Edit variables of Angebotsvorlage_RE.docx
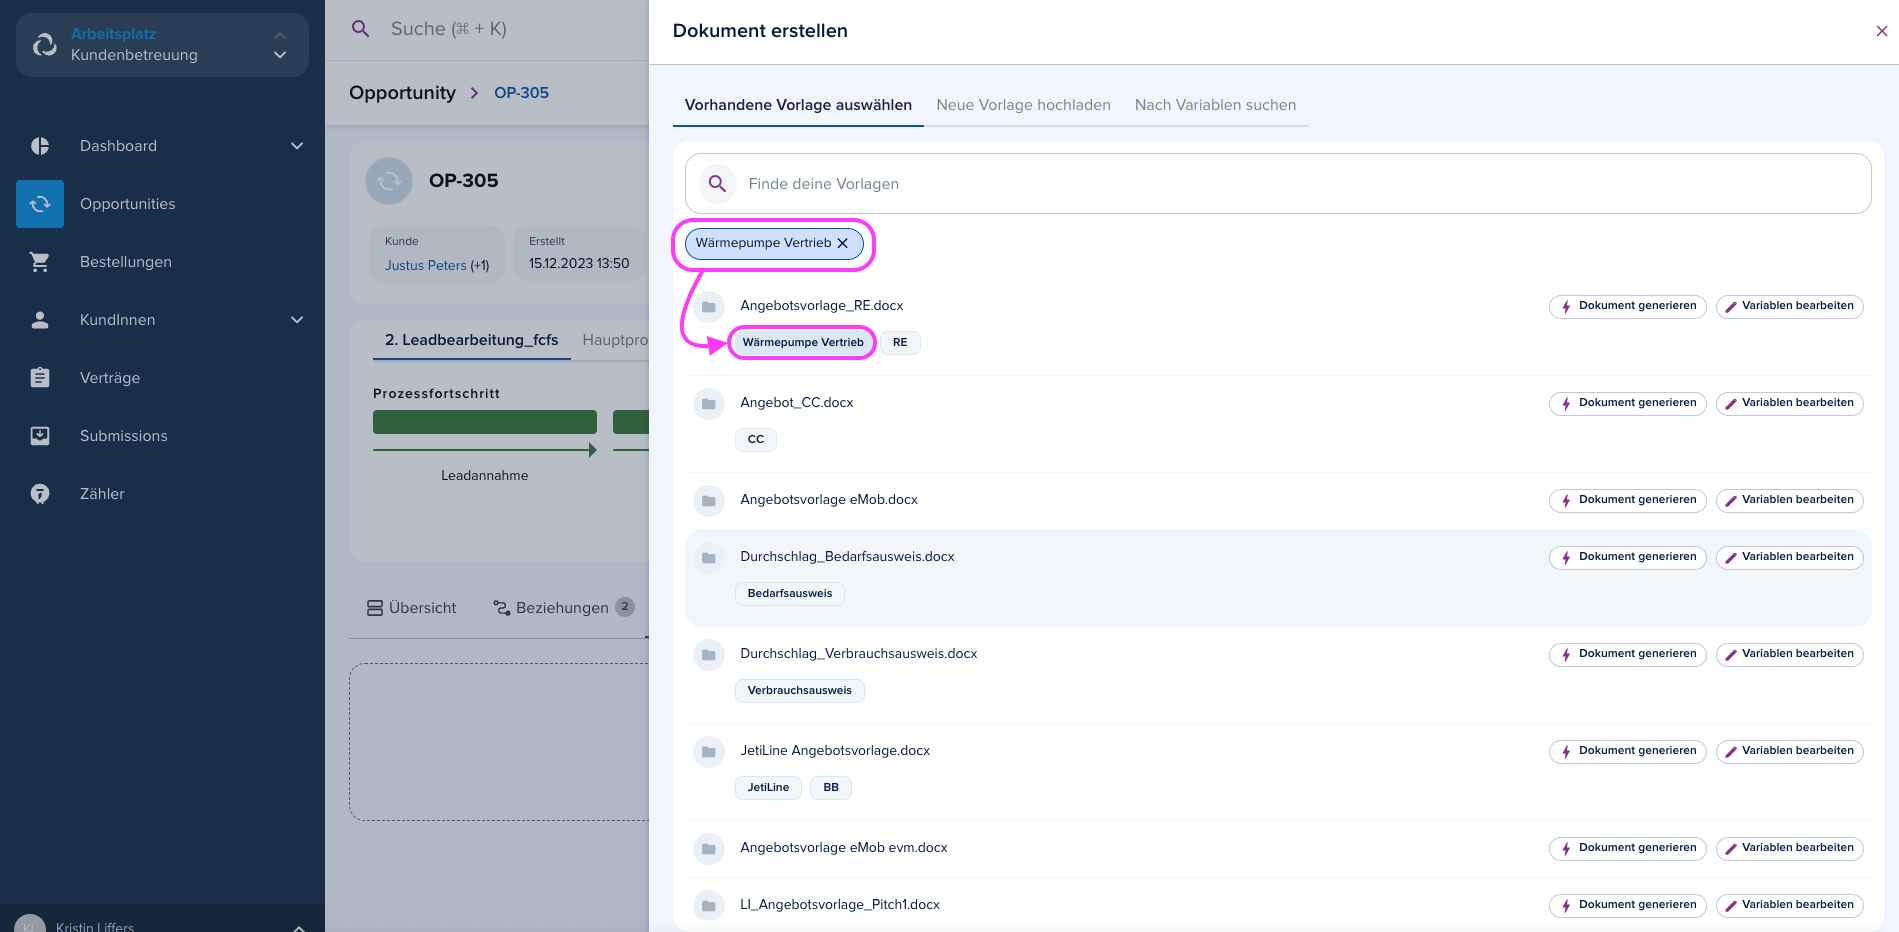Screen dimensions: 1899x932 (1790, 306)
